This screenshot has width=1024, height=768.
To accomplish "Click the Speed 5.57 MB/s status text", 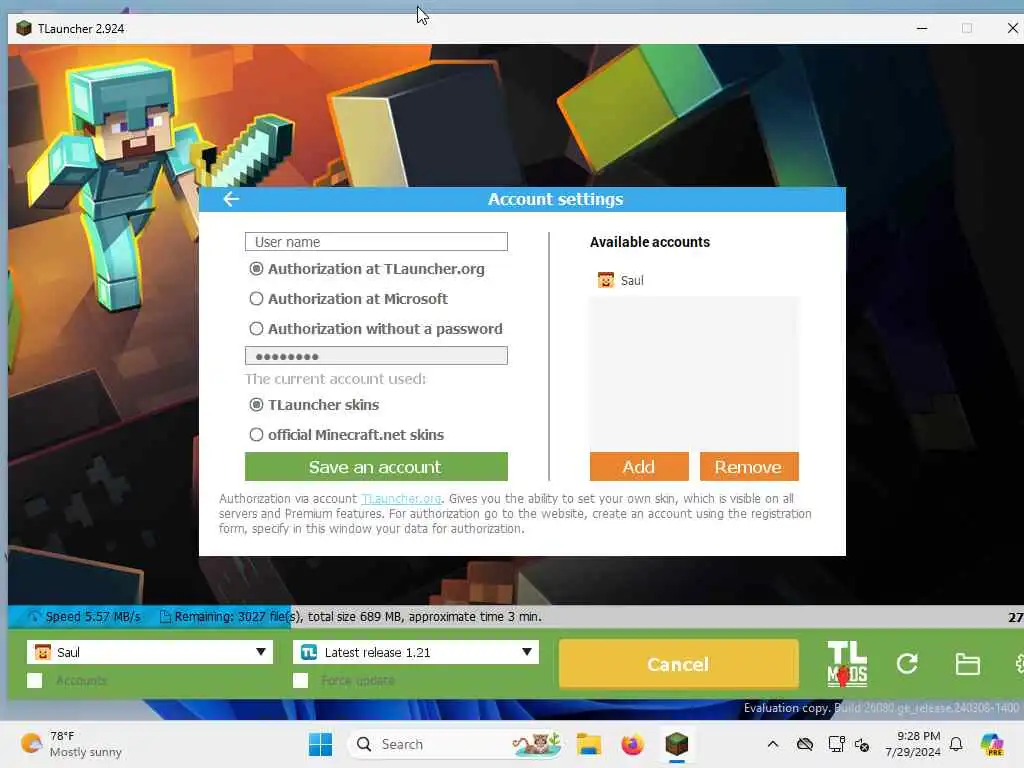I will [93, 616].
